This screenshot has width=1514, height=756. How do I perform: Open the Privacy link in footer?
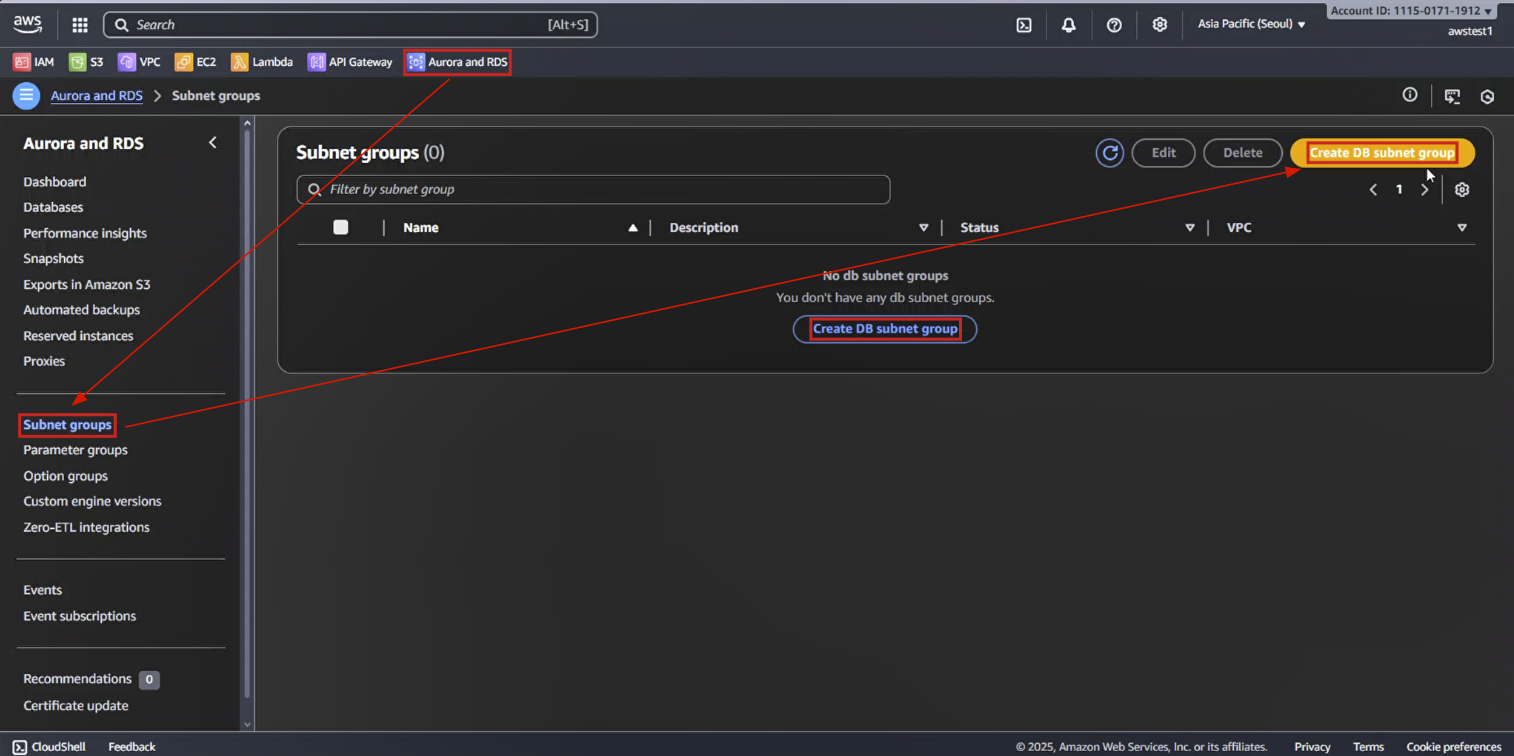[1312, 747]
